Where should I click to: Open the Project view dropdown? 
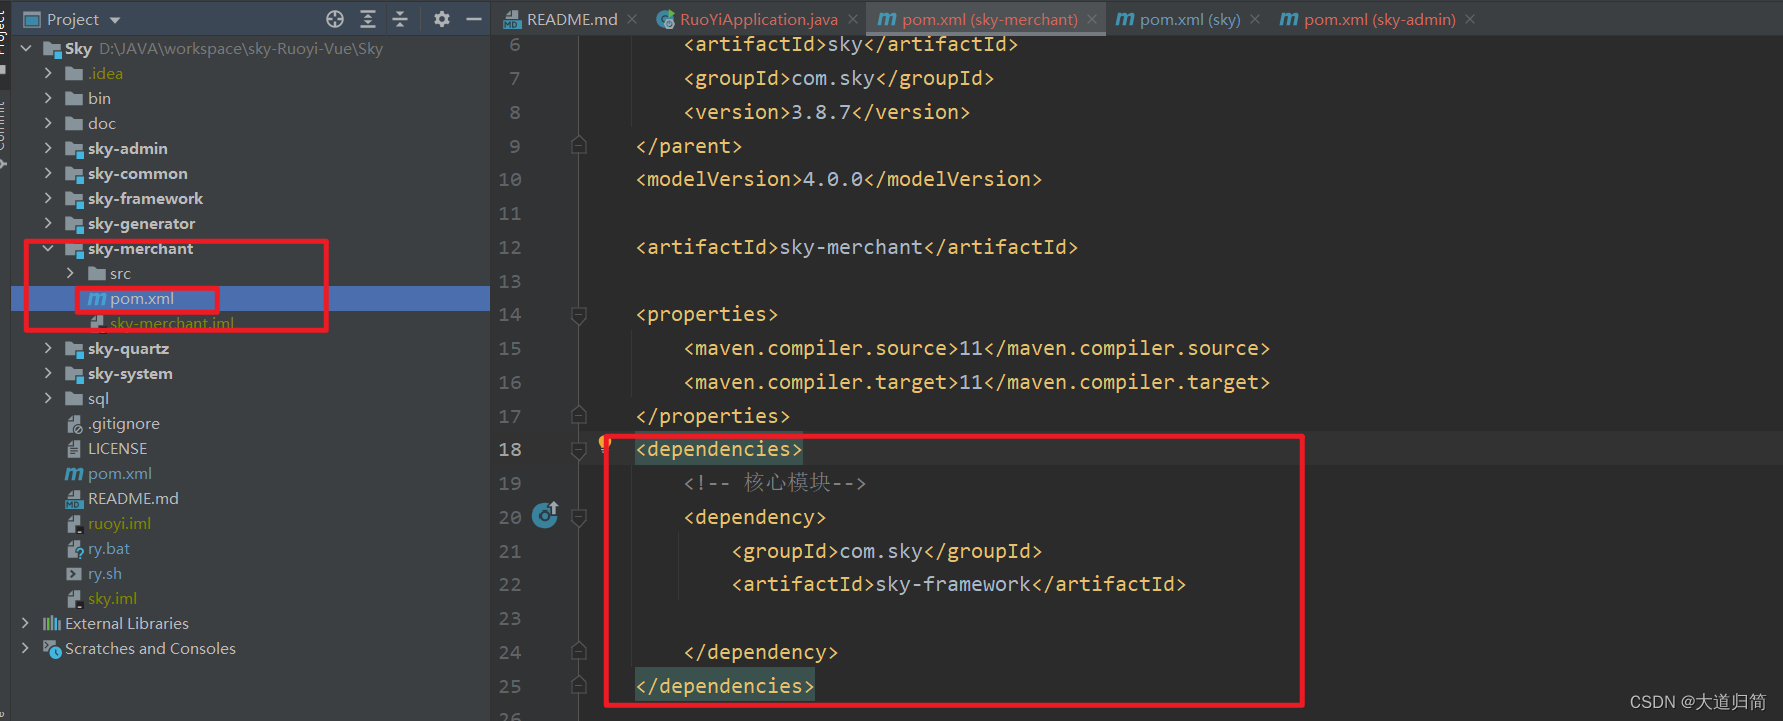72,19
